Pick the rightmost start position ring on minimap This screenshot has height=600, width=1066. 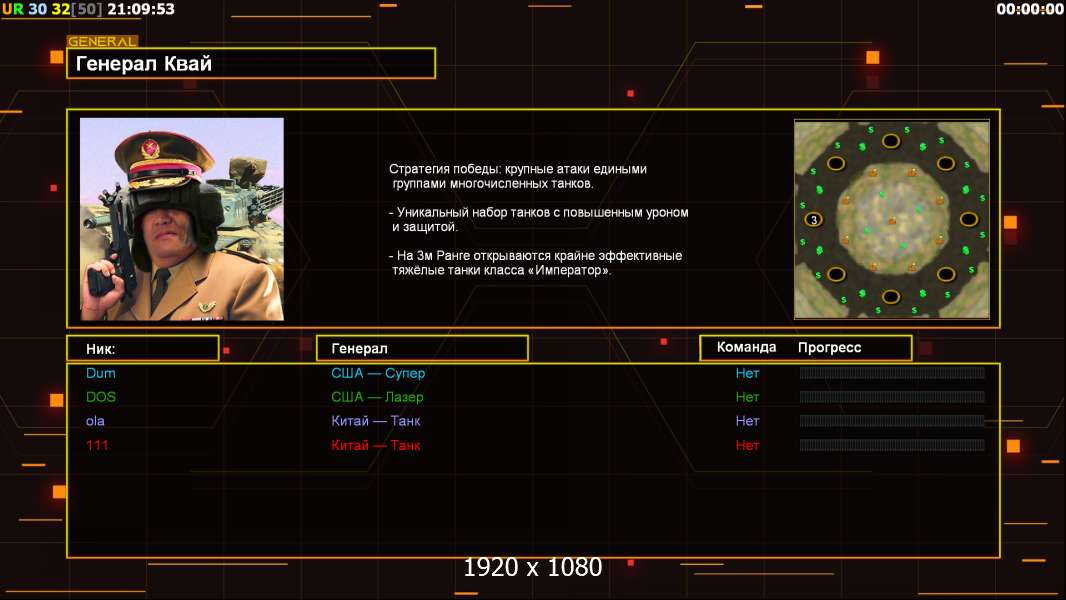968,219
